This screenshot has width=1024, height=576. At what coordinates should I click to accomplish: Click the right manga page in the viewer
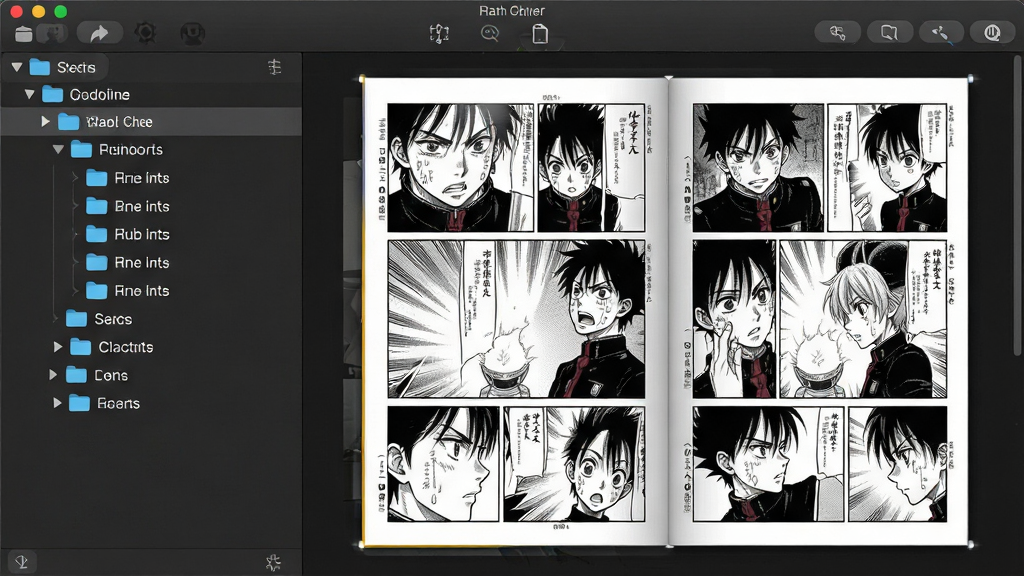(819, 312)
